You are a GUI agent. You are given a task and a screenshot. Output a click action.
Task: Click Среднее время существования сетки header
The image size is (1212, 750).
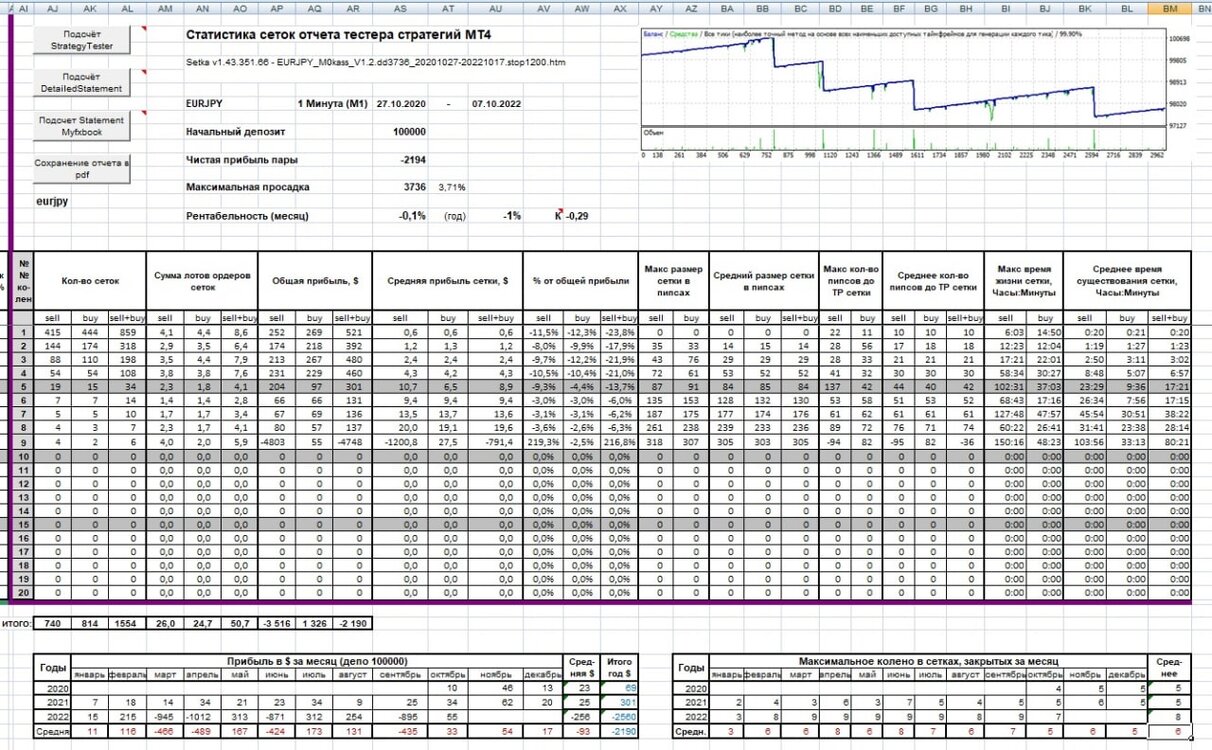click(1126, 281)
